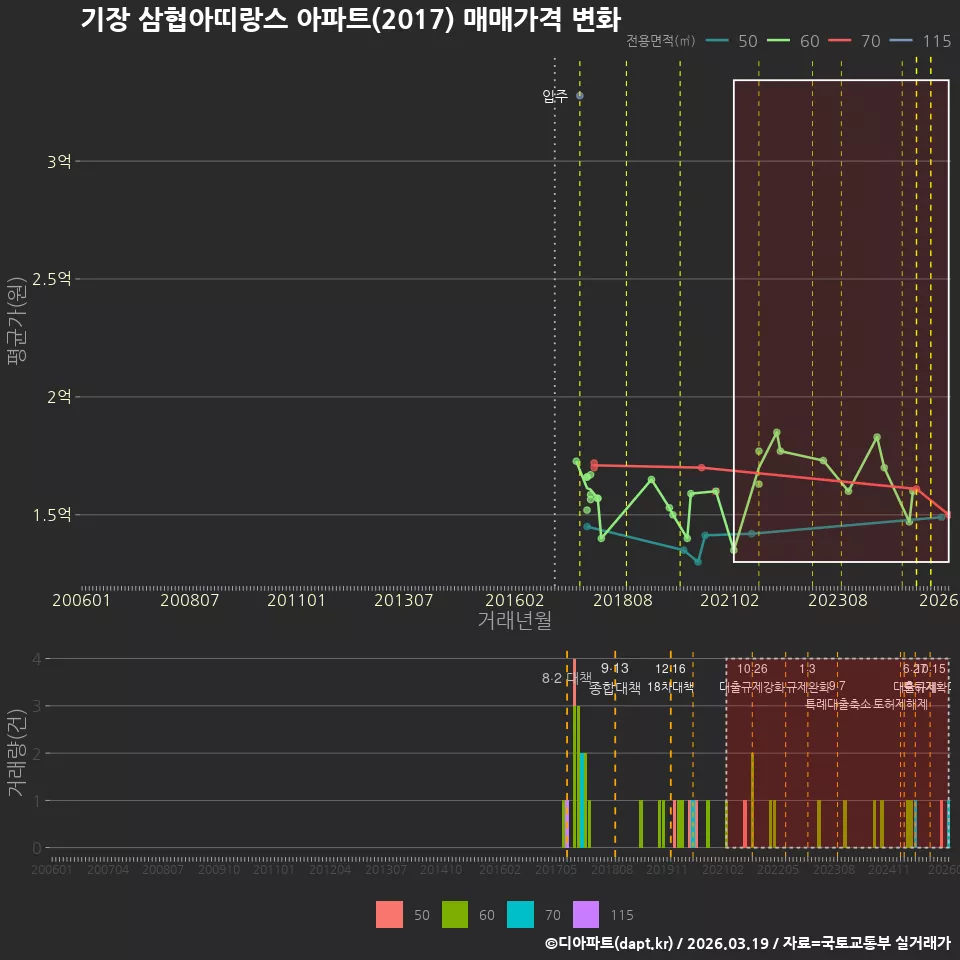Viewport: 960px width, 960px height.
Task: Click '202411' on the volume chart x-axis
Action: click(888, 869)
